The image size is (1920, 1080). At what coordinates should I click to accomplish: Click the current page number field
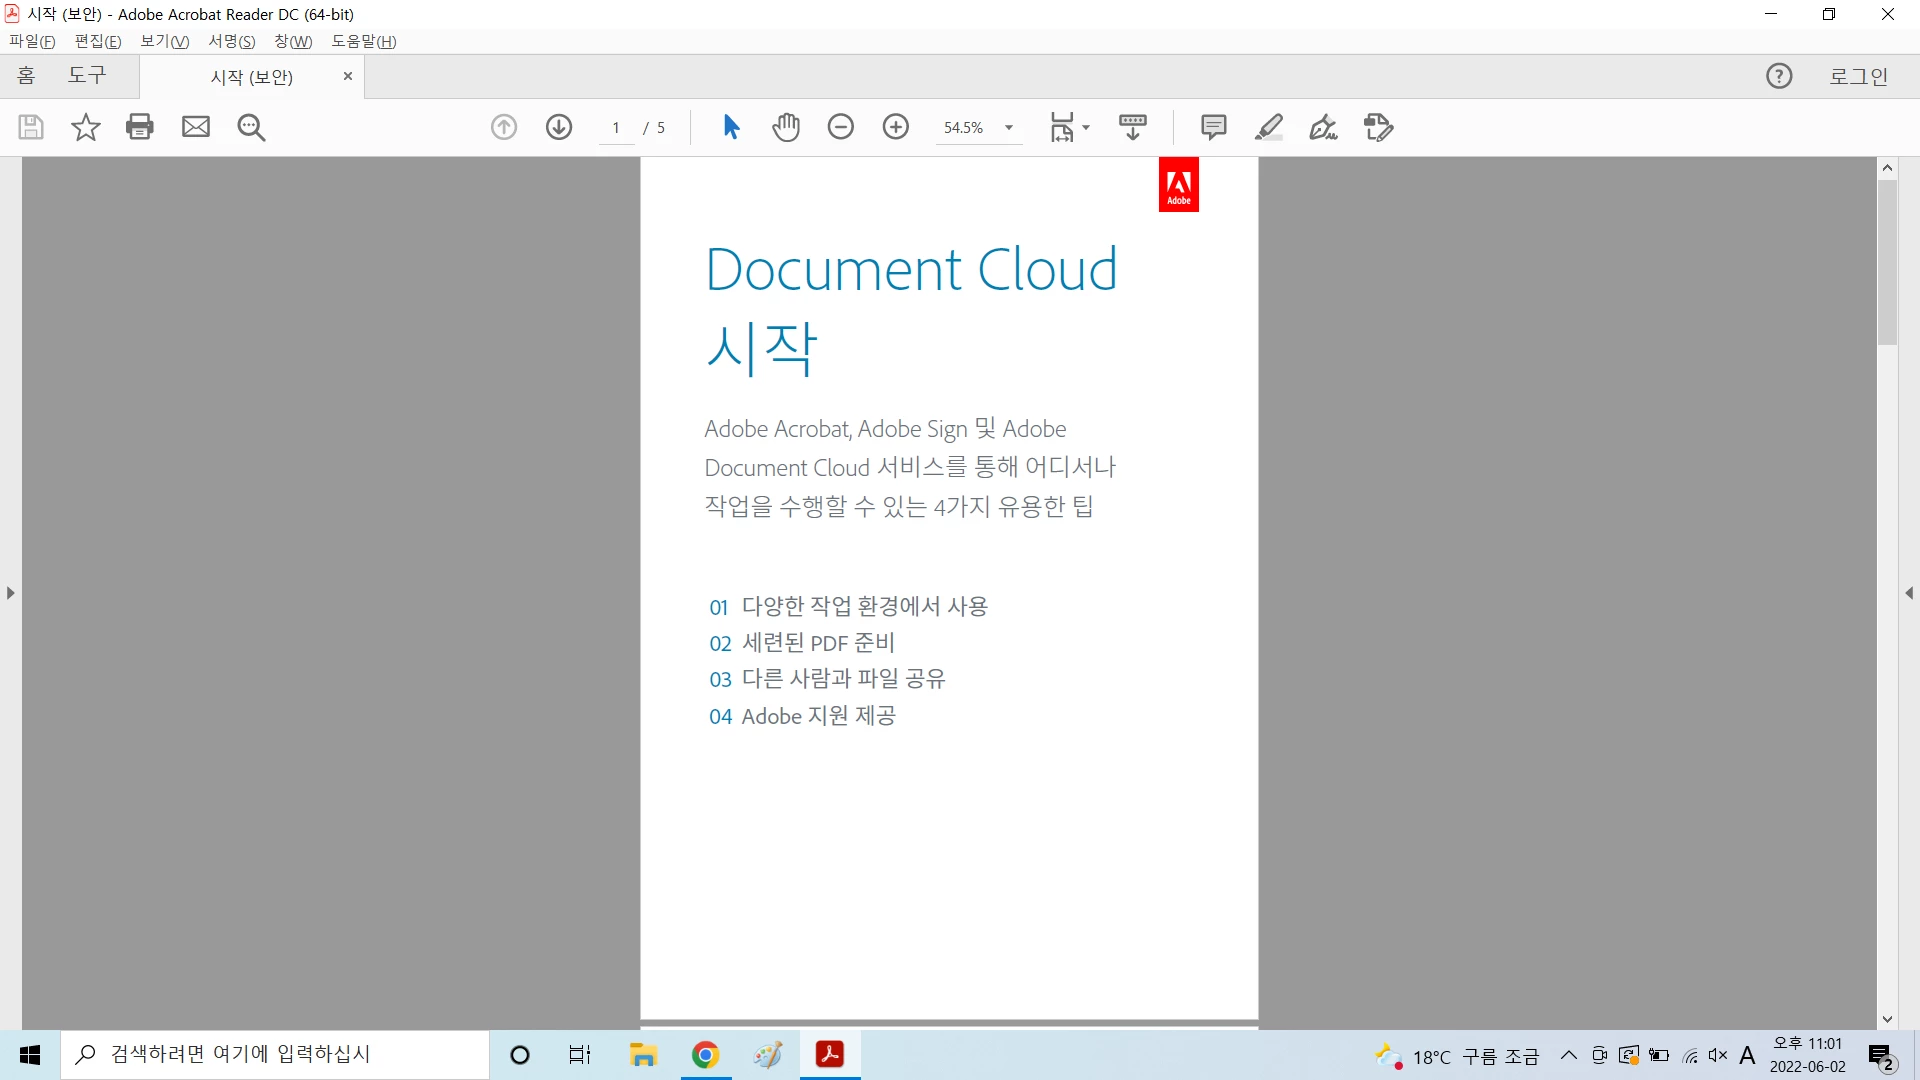pyautogui.click(x=616, y=128)
